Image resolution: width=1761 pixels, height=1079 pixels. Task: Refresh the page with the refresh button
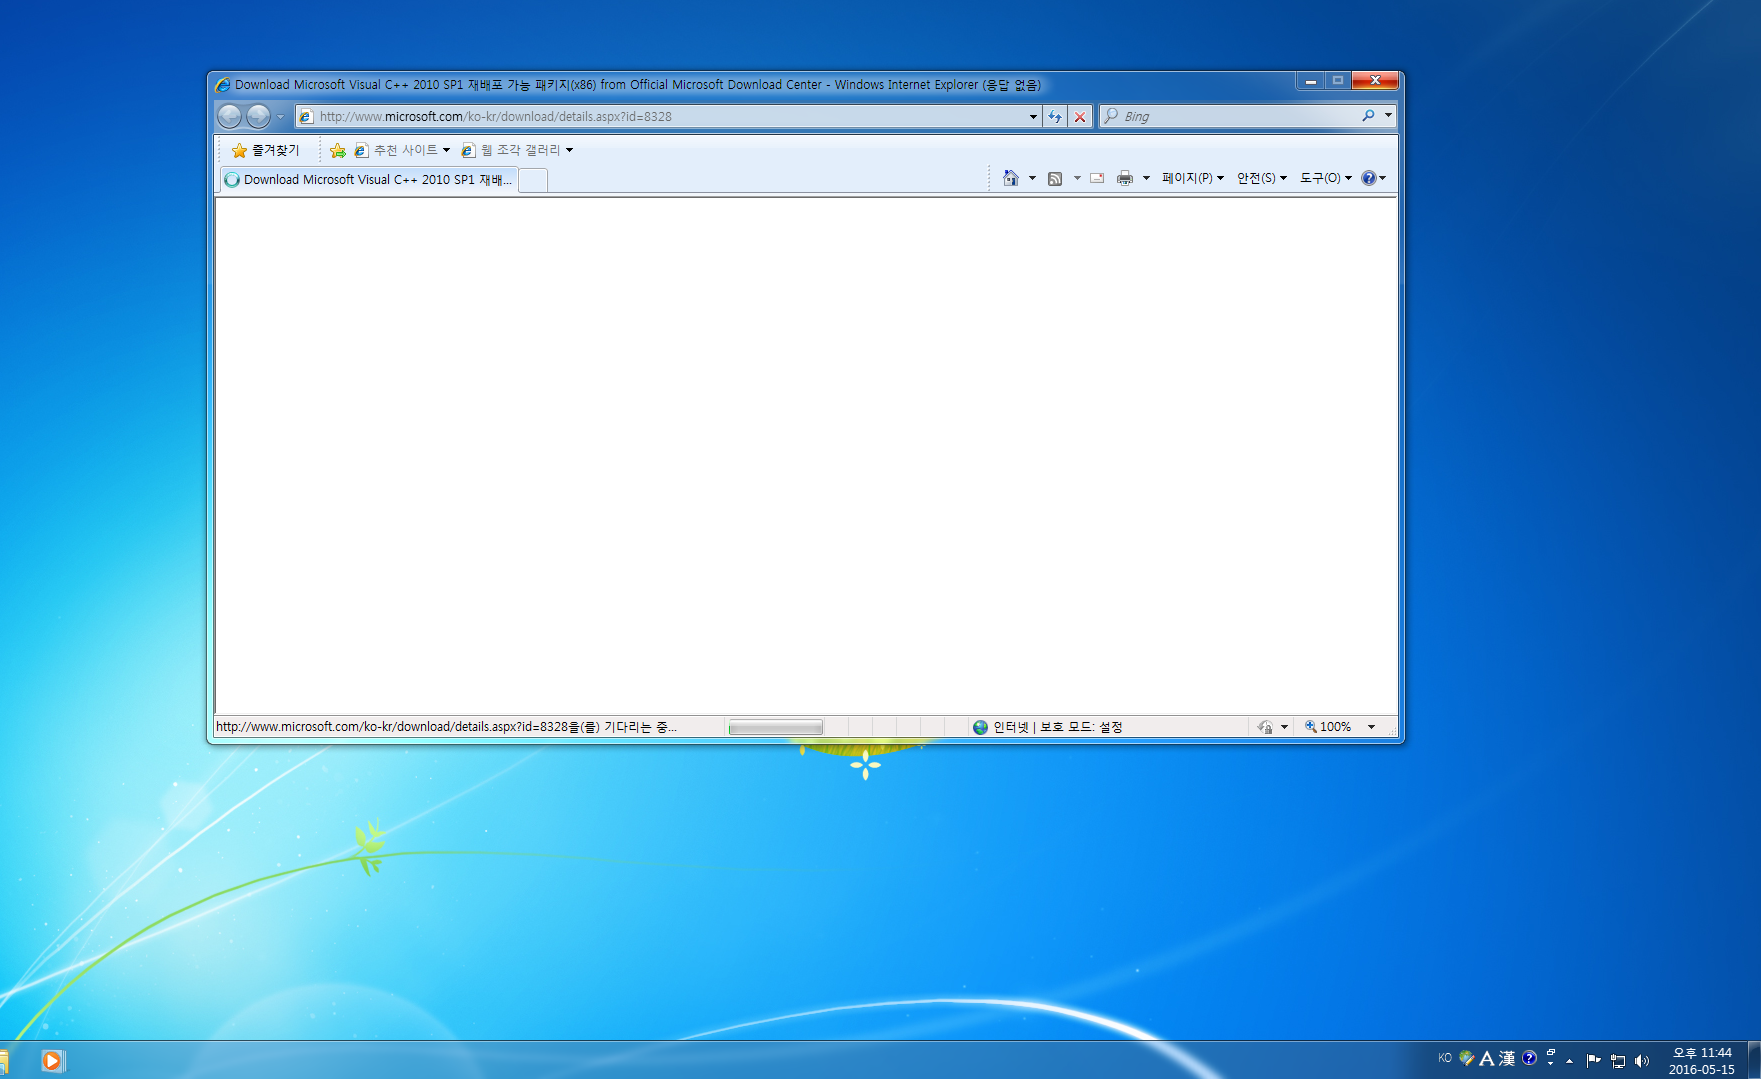[x=1055, y=117]
